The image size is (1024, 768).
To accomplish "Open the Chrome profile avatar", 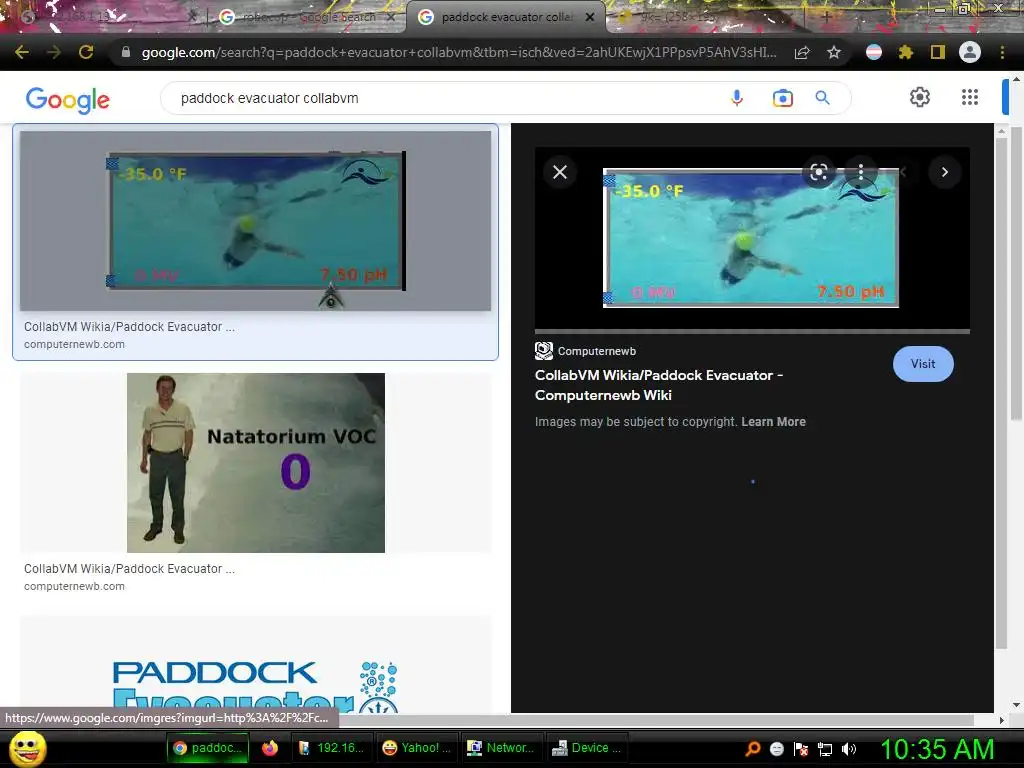I will click(x=970, y=52).
